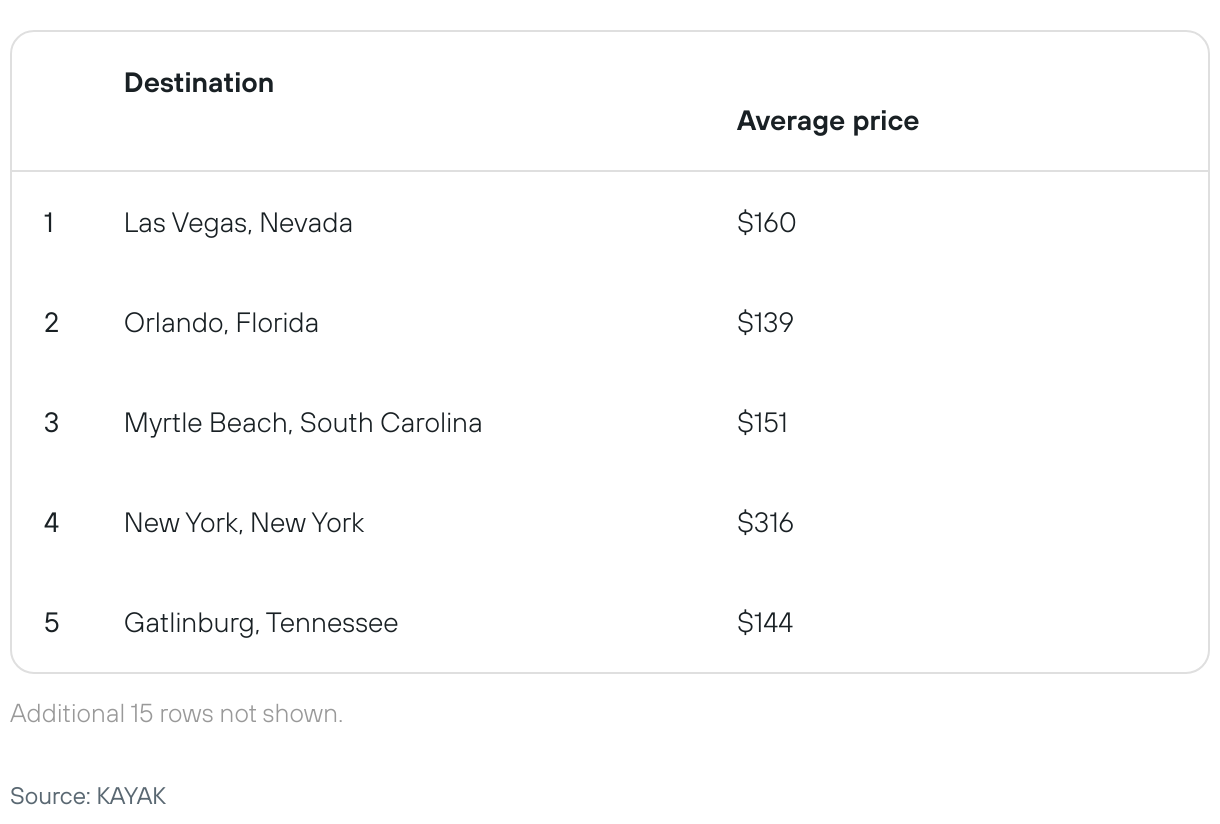This screenshot has height=824, width=1220.
Task: Click rank number 1
Action: (49, 222)
